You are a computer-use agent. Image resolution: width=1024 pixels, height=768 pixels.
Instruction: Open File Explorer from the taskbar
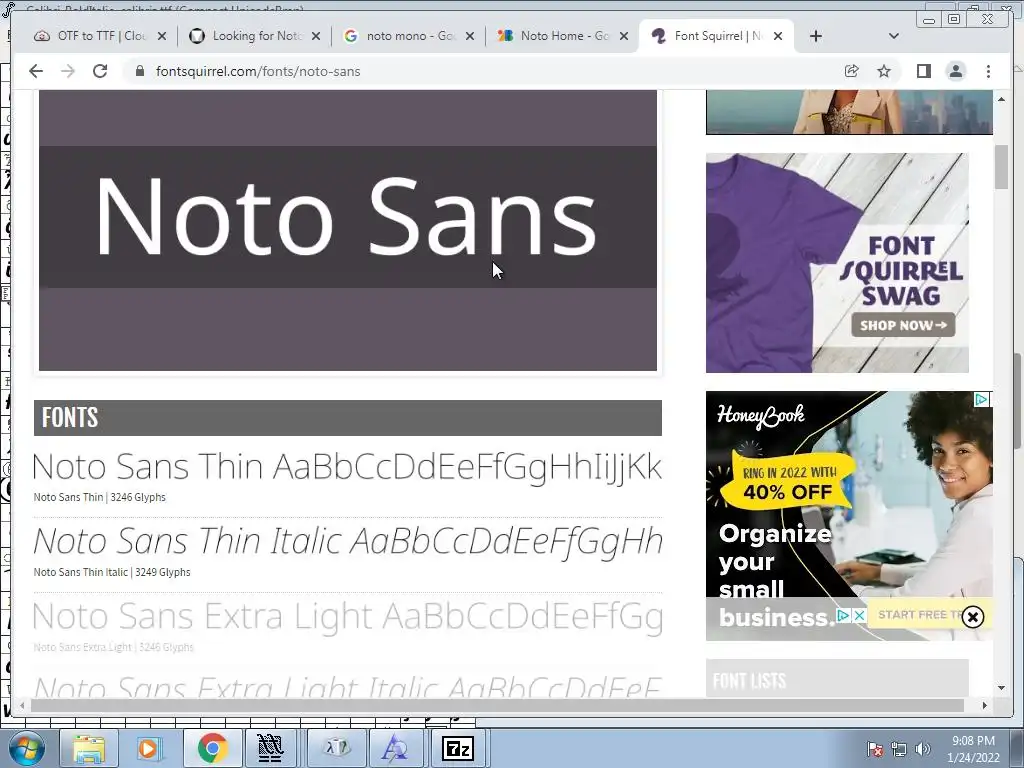tap(88, 748)
